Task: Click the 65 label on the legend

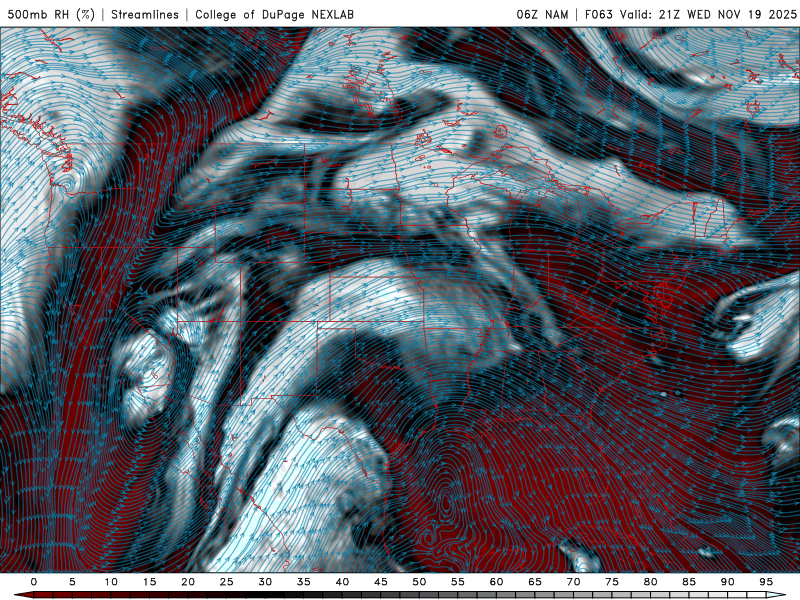Action: [x=535, y=582]
